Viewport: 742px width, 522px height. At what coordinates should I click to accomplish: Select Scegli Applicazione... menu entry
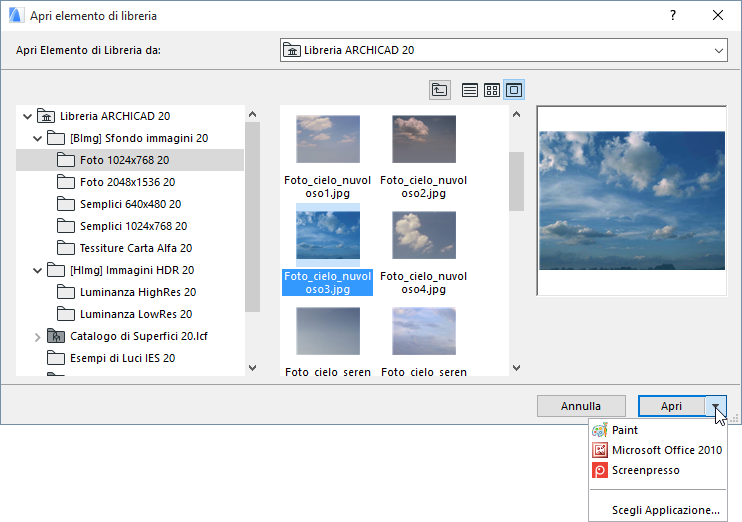[x=657, y=510]
